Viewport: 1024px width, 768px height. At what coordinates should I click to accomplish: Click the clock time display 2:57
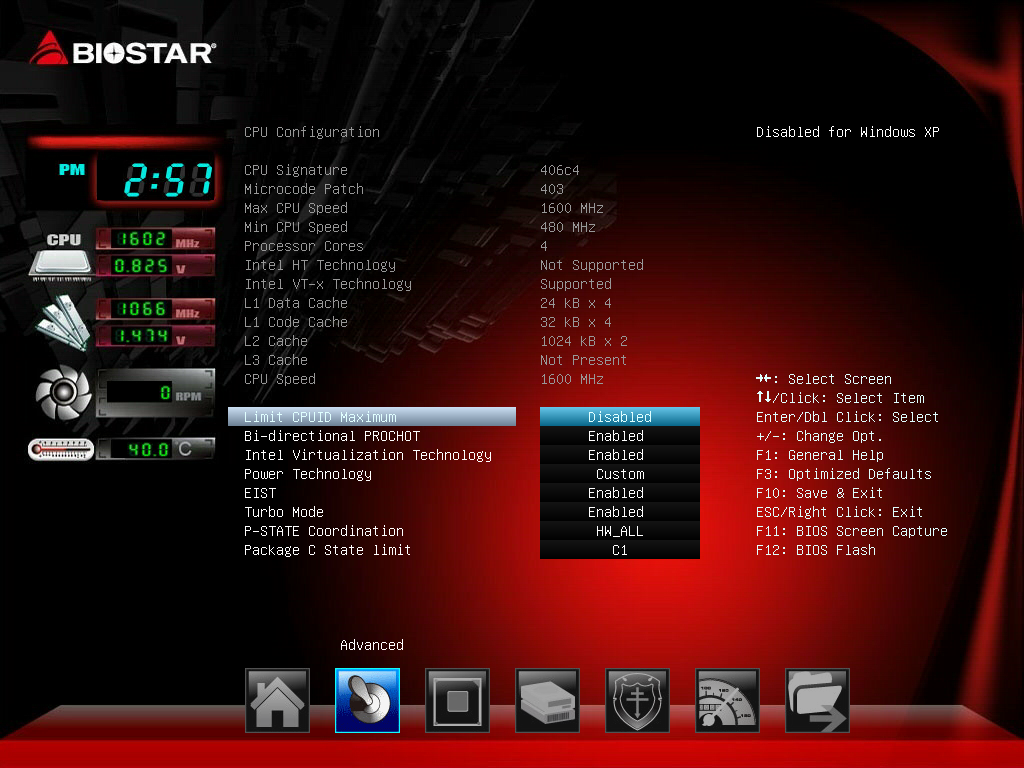click(157, 180)
